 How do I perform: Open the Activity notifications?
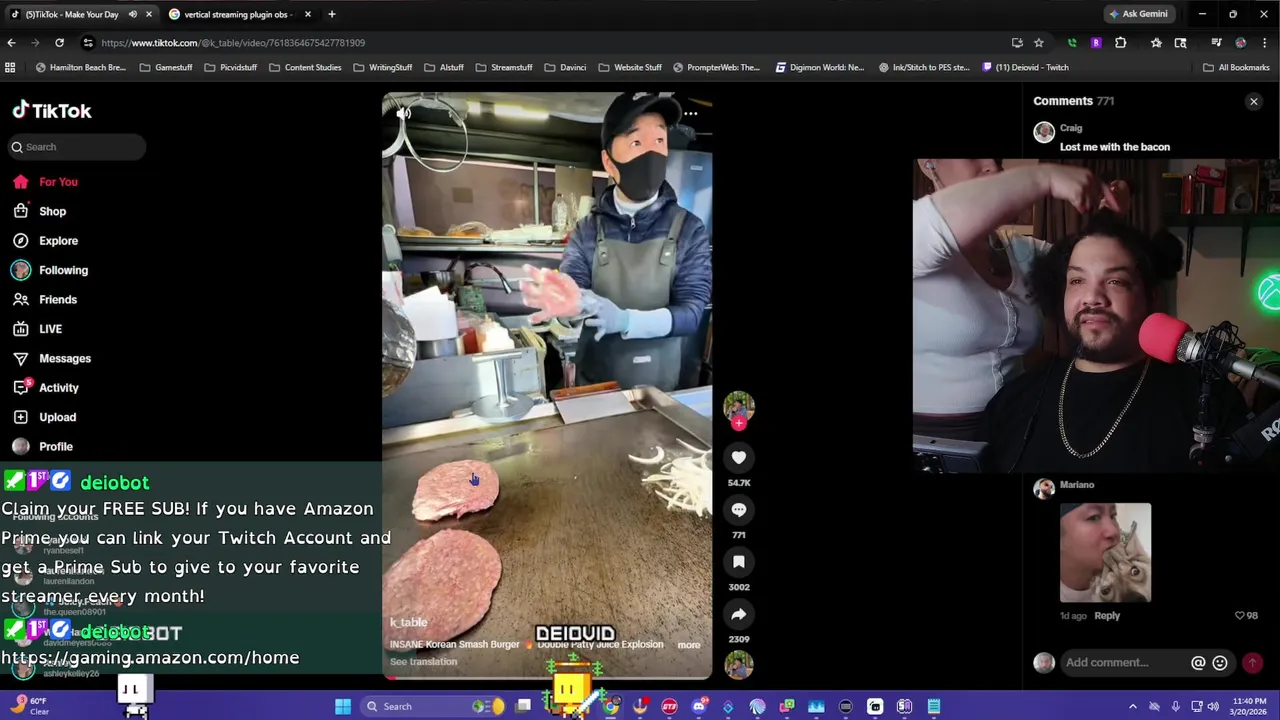(58, 388)
